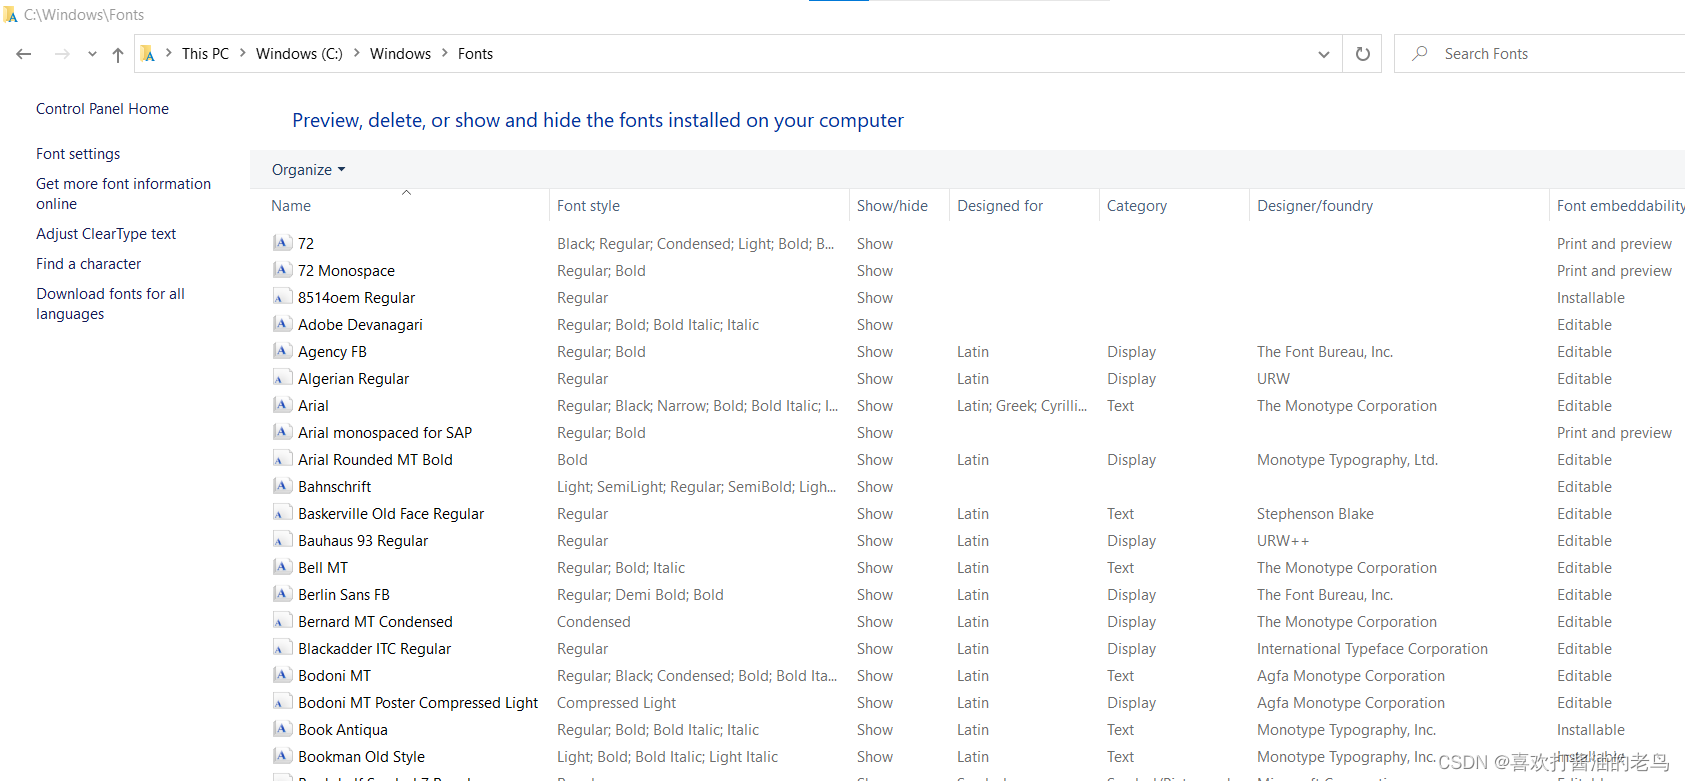Select Windows (C:) in breadcrumb
The image size is (1685, 781).
pyautogui.click(x=299, y=54)
